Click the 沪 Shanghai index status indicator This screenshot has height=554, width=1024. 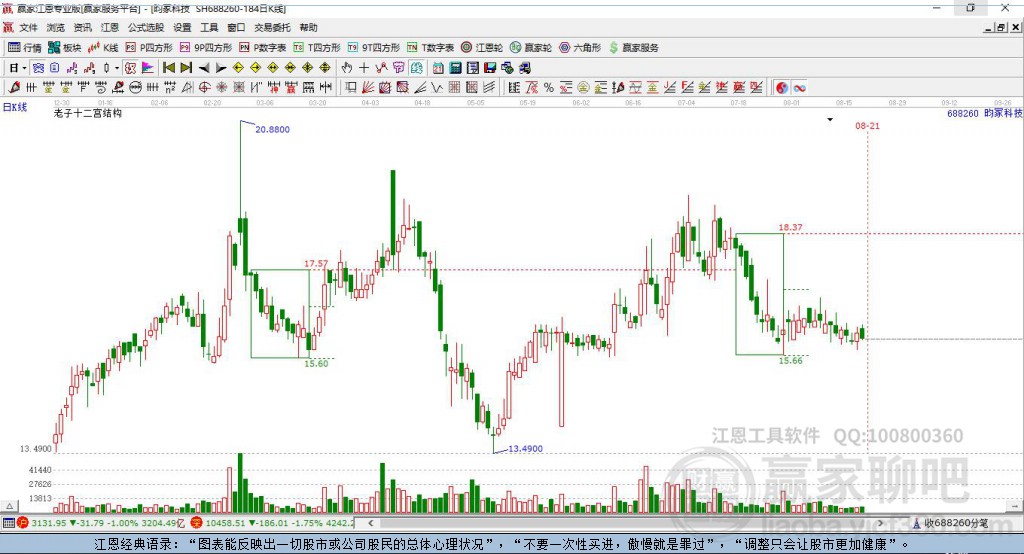[x=23, y=523]
